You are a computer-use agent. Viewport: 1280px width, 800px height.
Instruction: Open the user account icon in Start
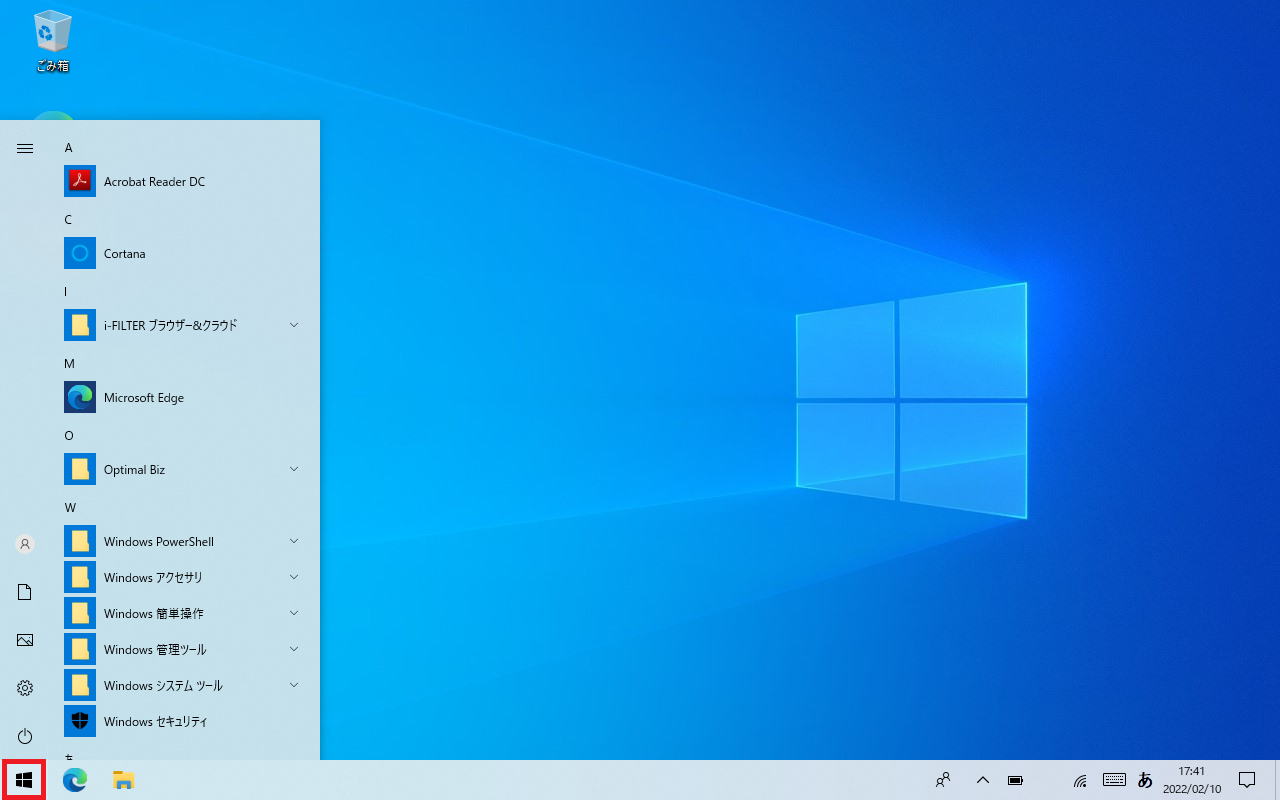click(x=25, y=544)
